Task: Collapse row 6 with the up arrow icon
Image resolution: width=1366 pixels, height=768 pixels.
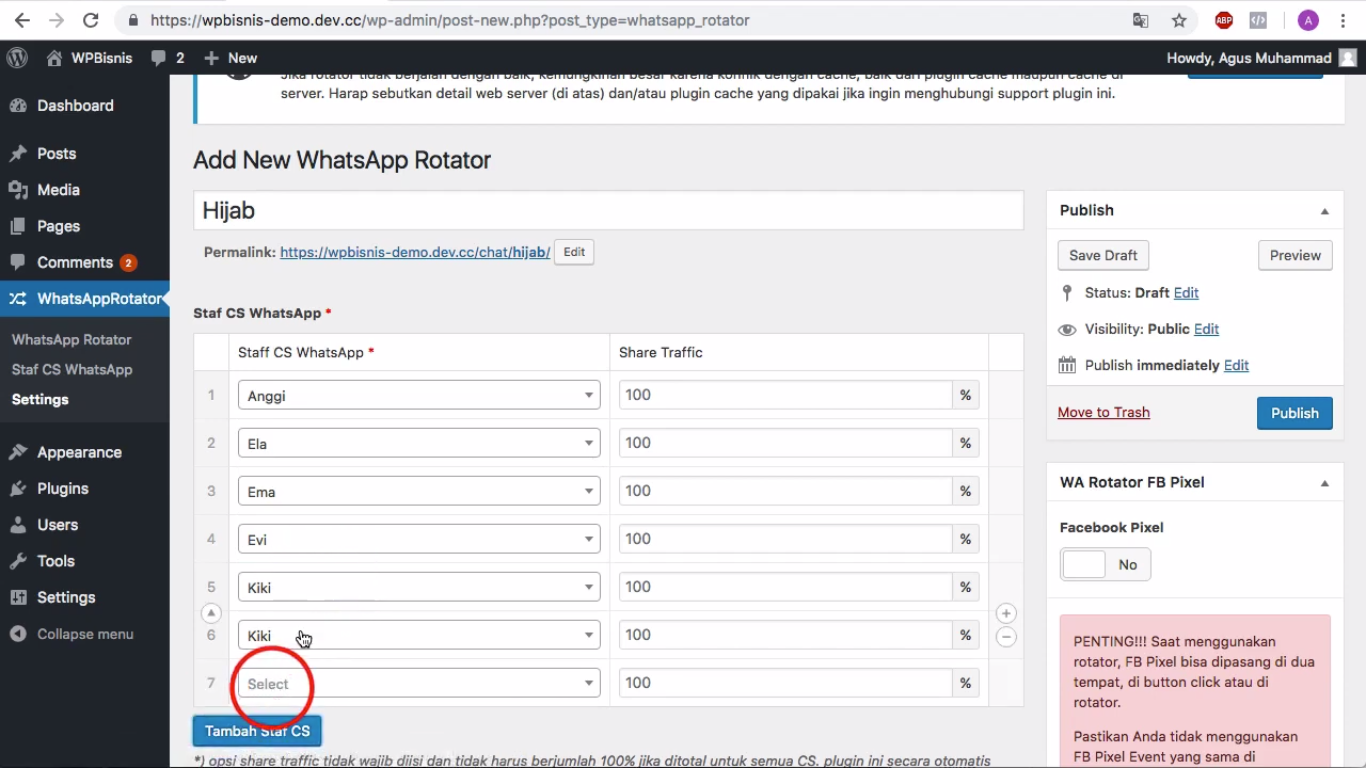Action: (x=211, y=613)
